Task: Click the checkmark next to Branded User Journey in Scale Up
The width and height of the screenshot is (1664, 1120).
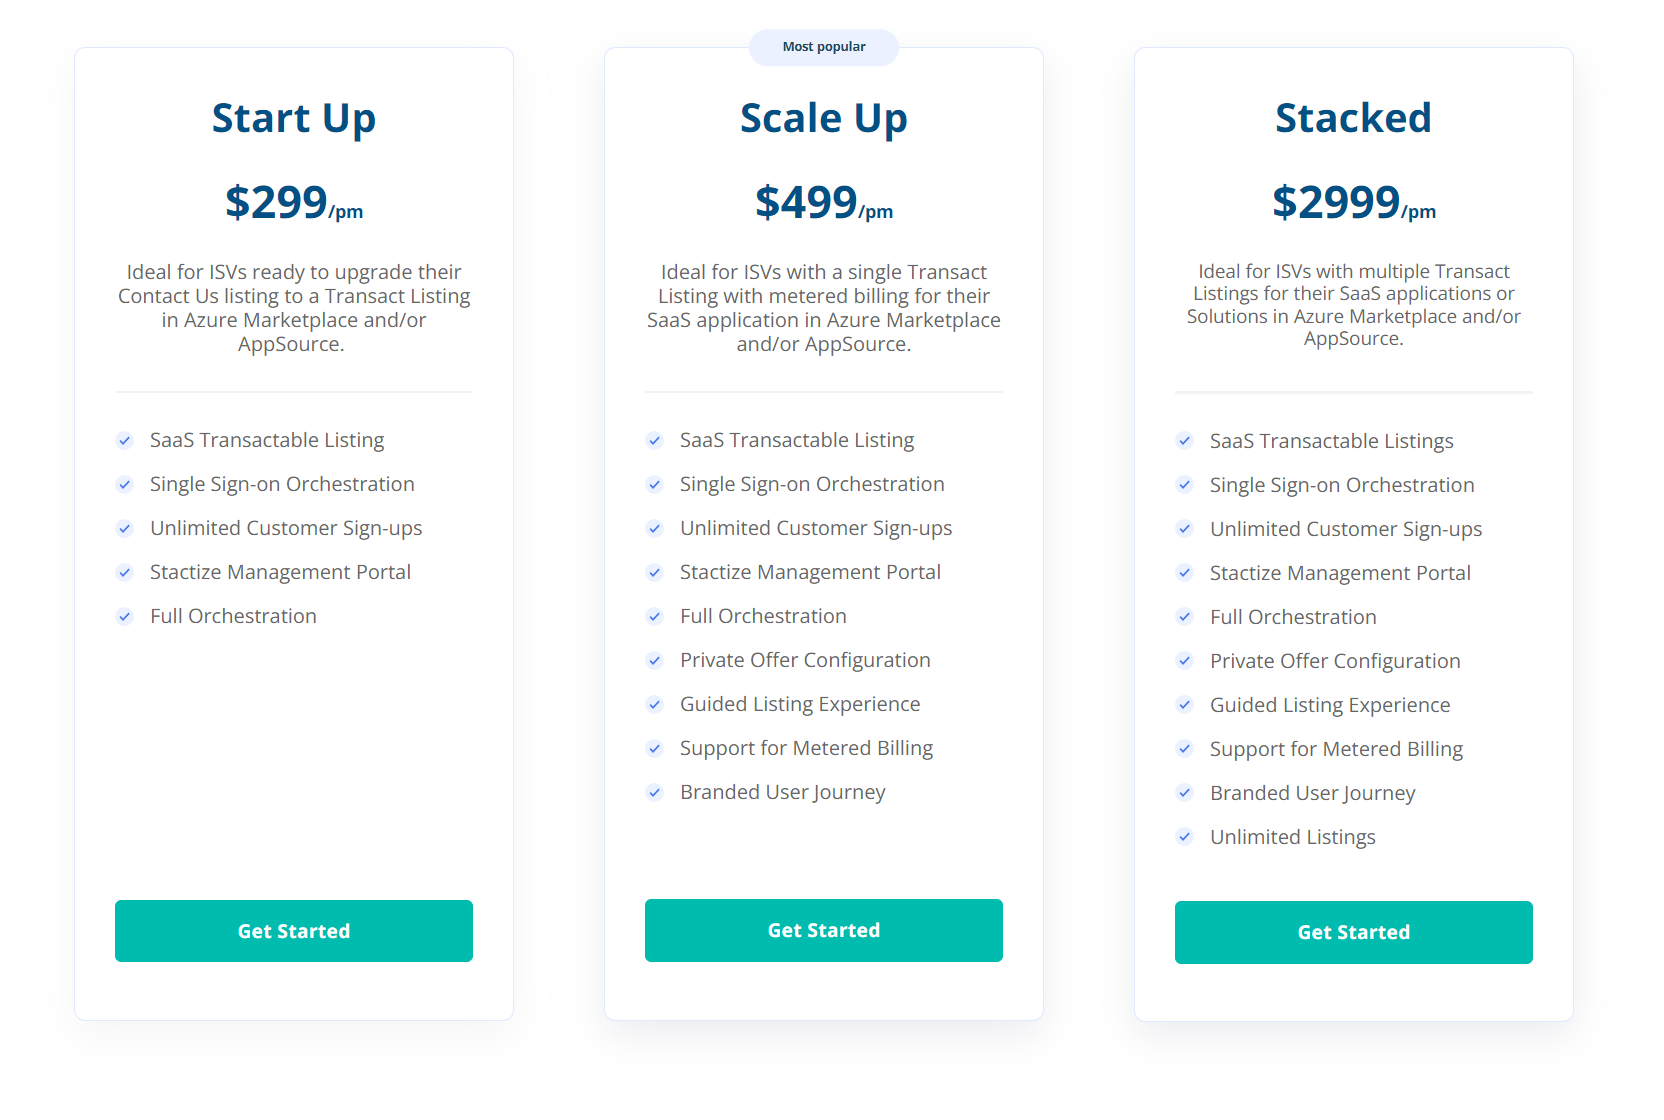Action: pos(655,792)
